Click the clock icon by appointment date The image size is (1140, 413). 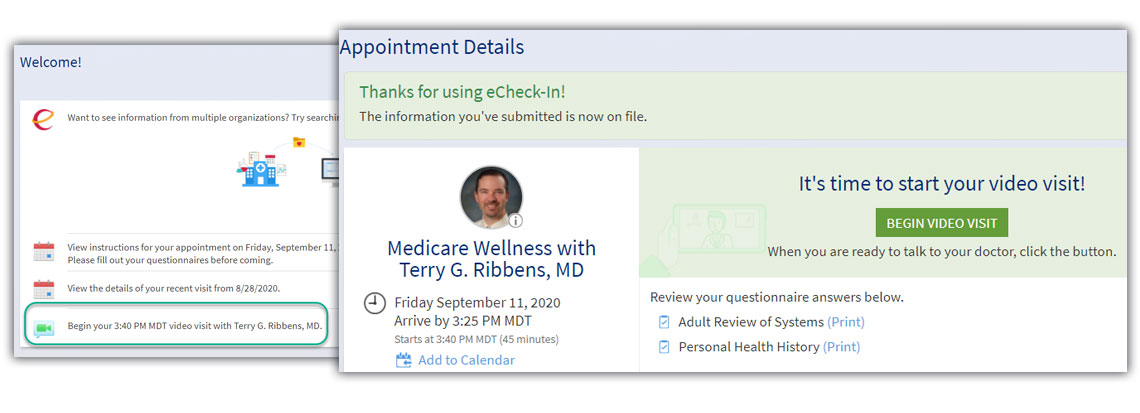click(374, 303)
